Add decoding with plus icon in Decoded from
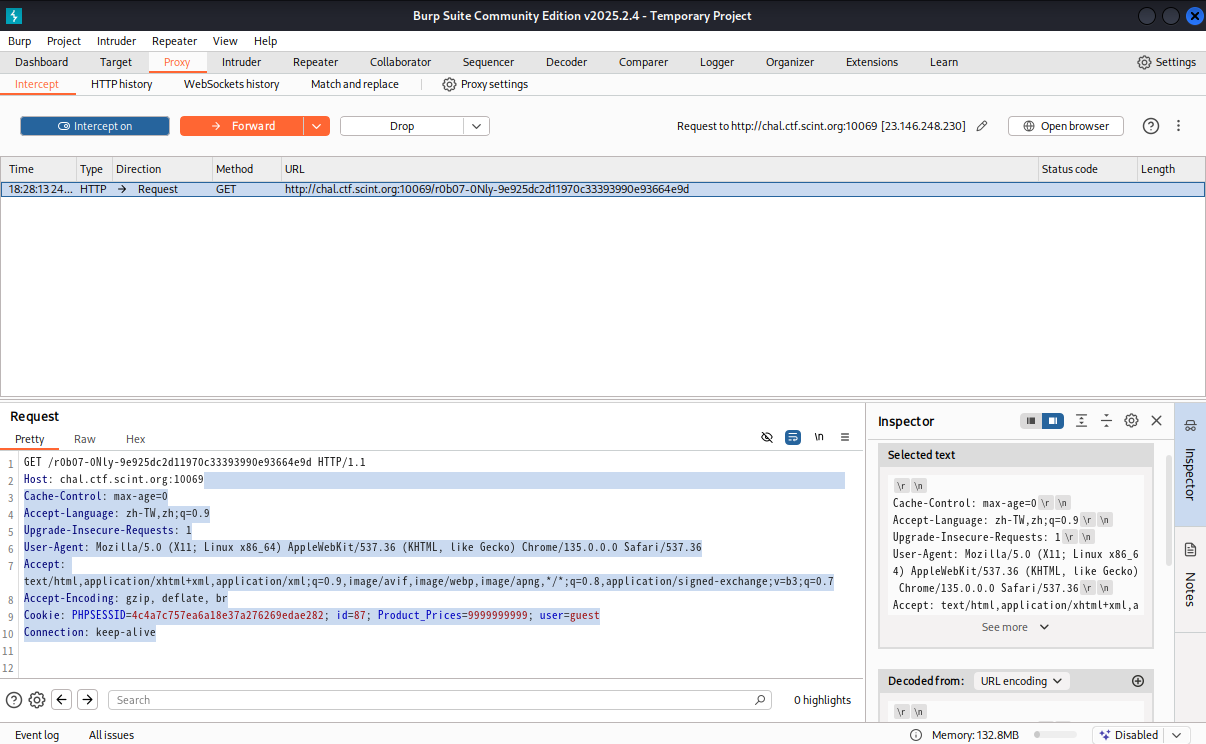 (x=1138, y=681)
